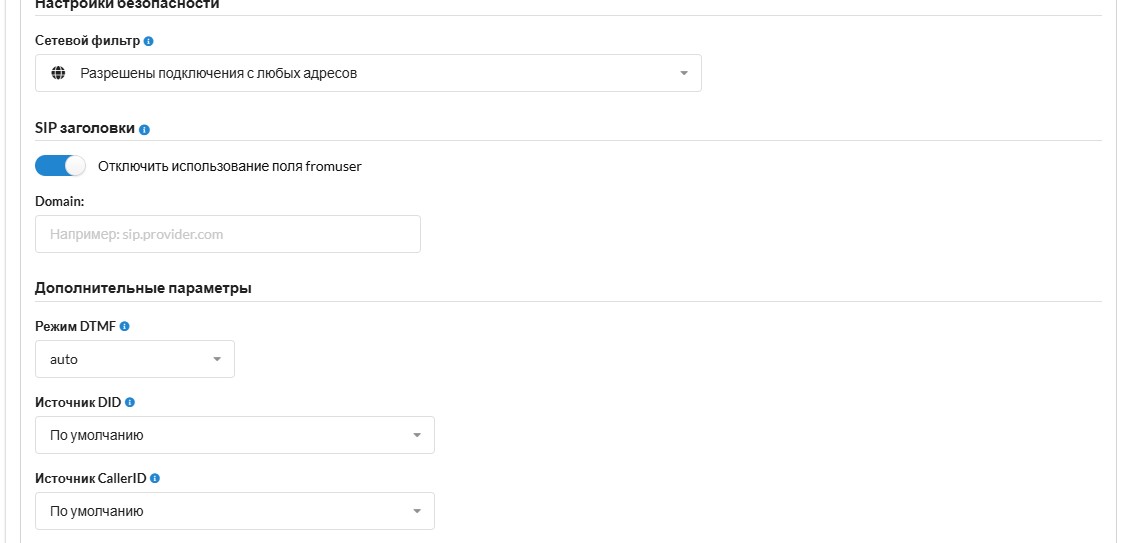
Task: Click the "SIP заголовки" section heading
Action: pos(85,129)
